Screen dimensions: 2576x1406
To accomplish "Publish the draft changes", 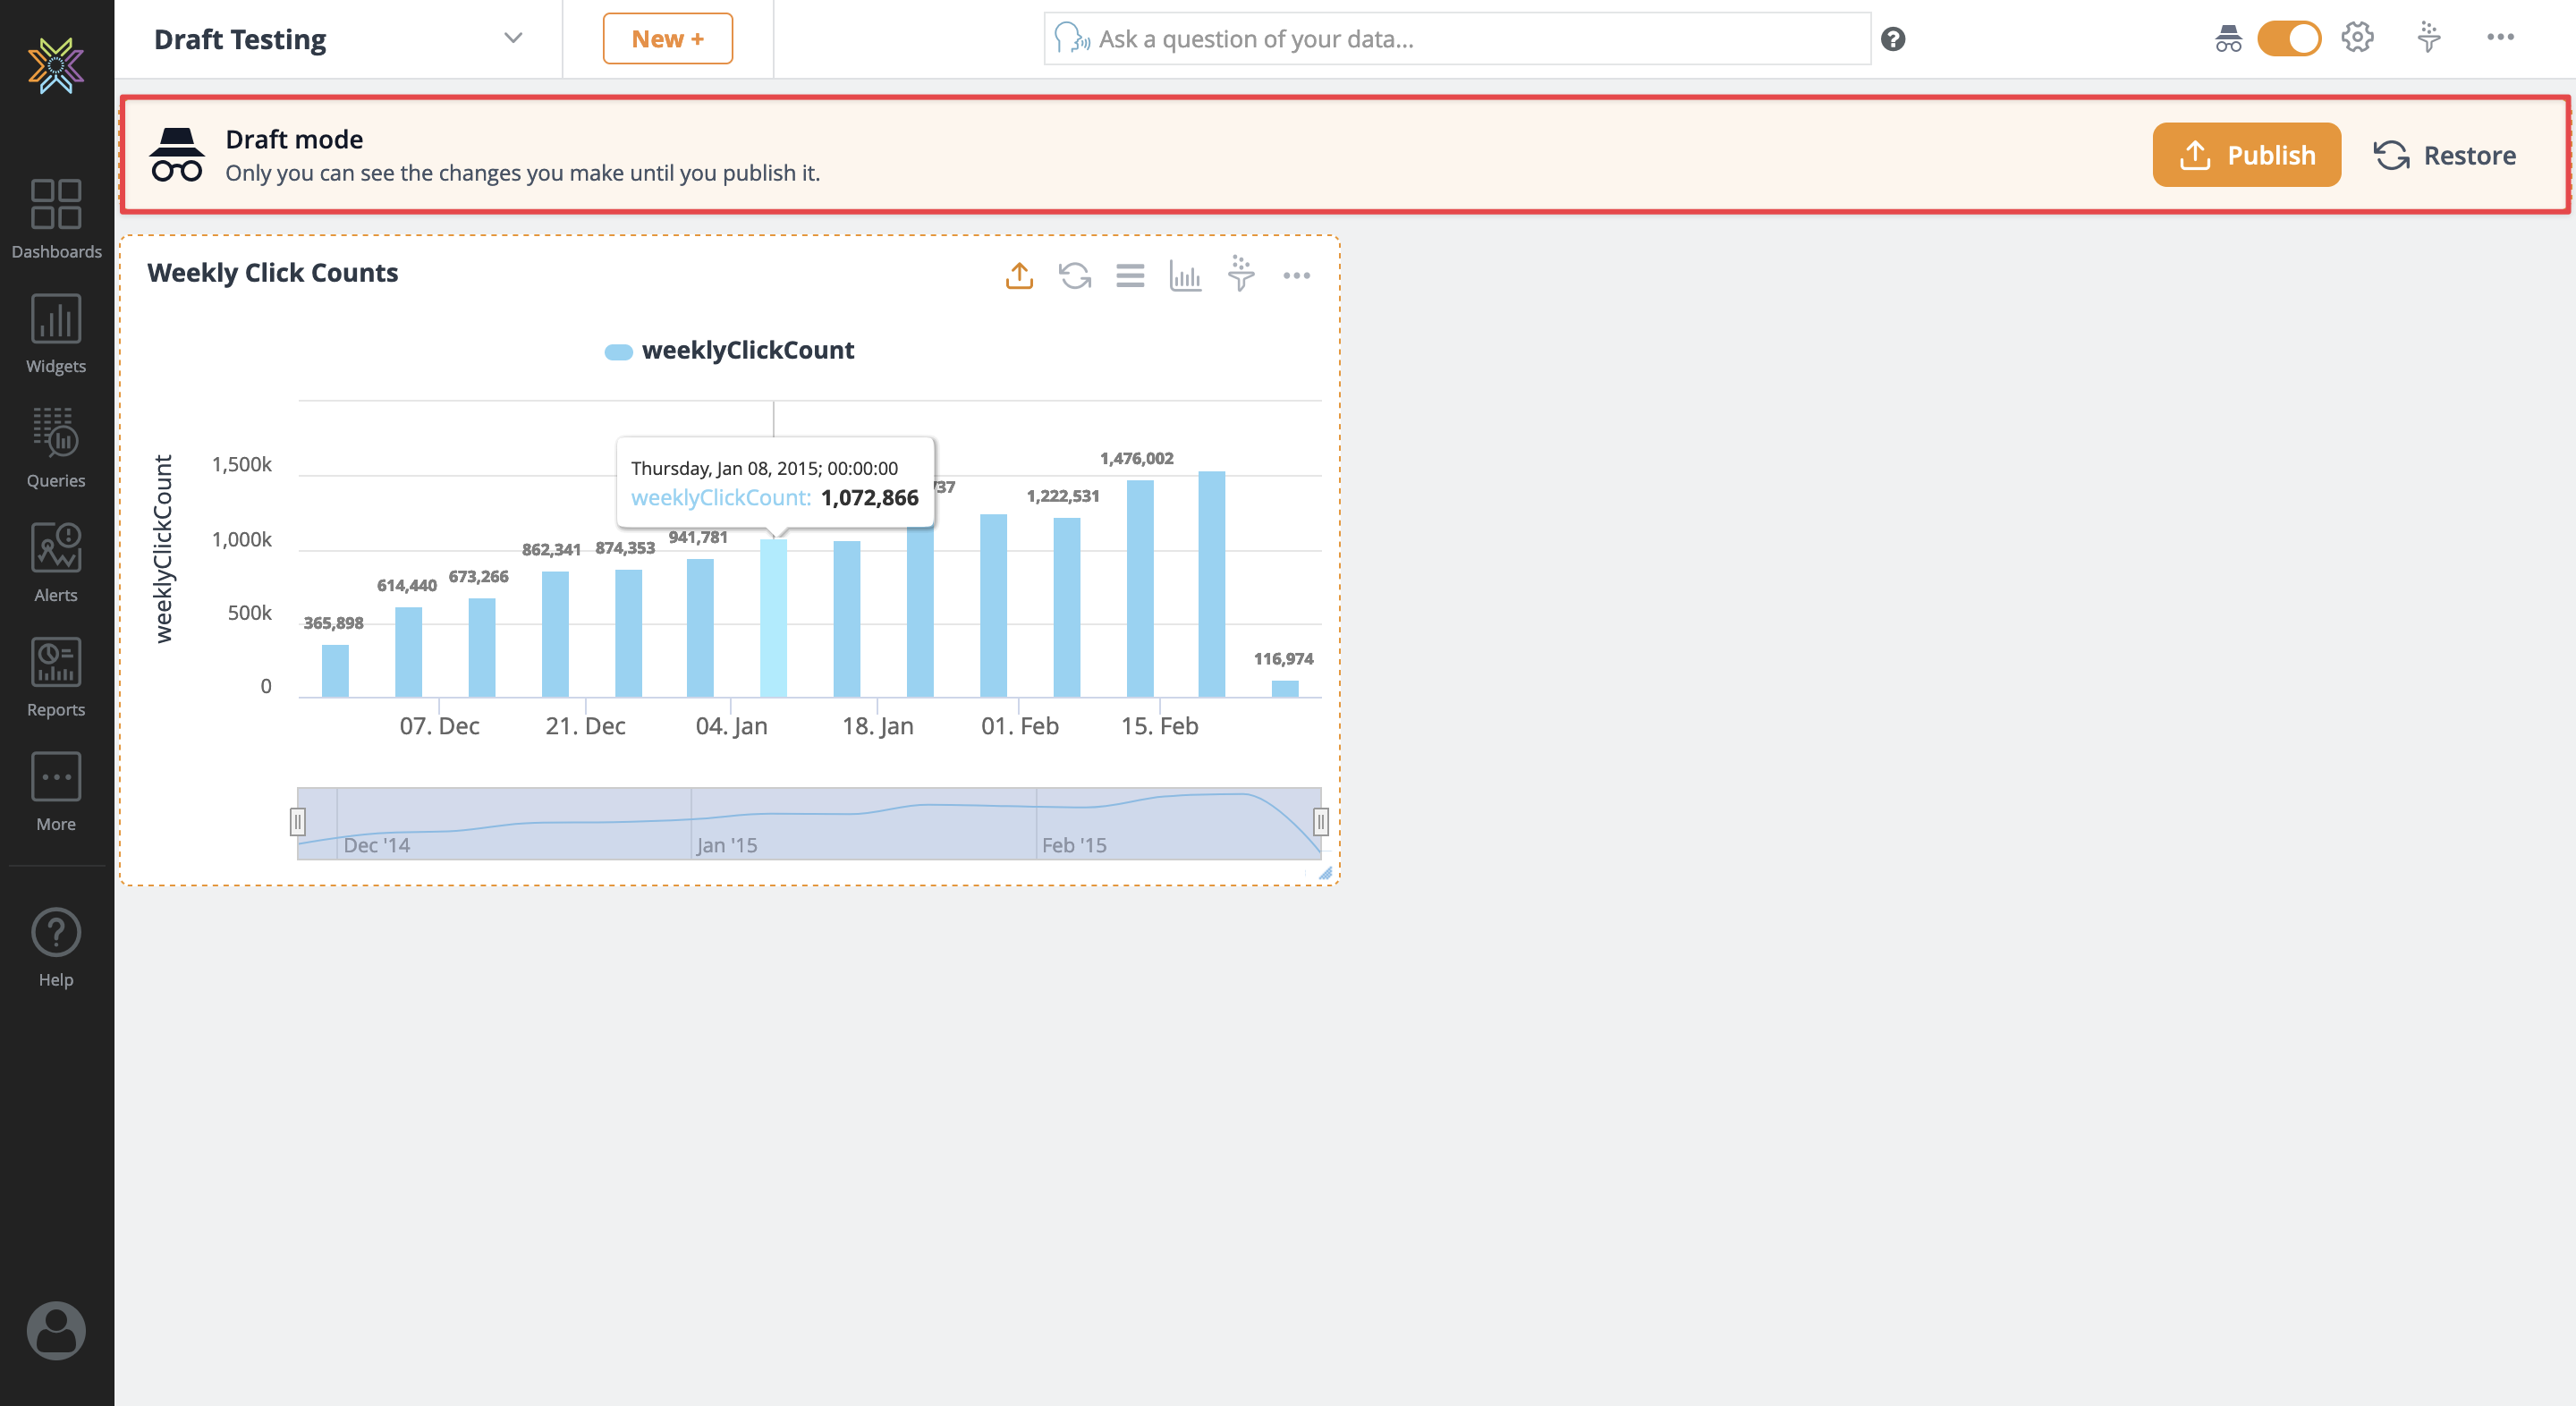I will [2246, 154].
